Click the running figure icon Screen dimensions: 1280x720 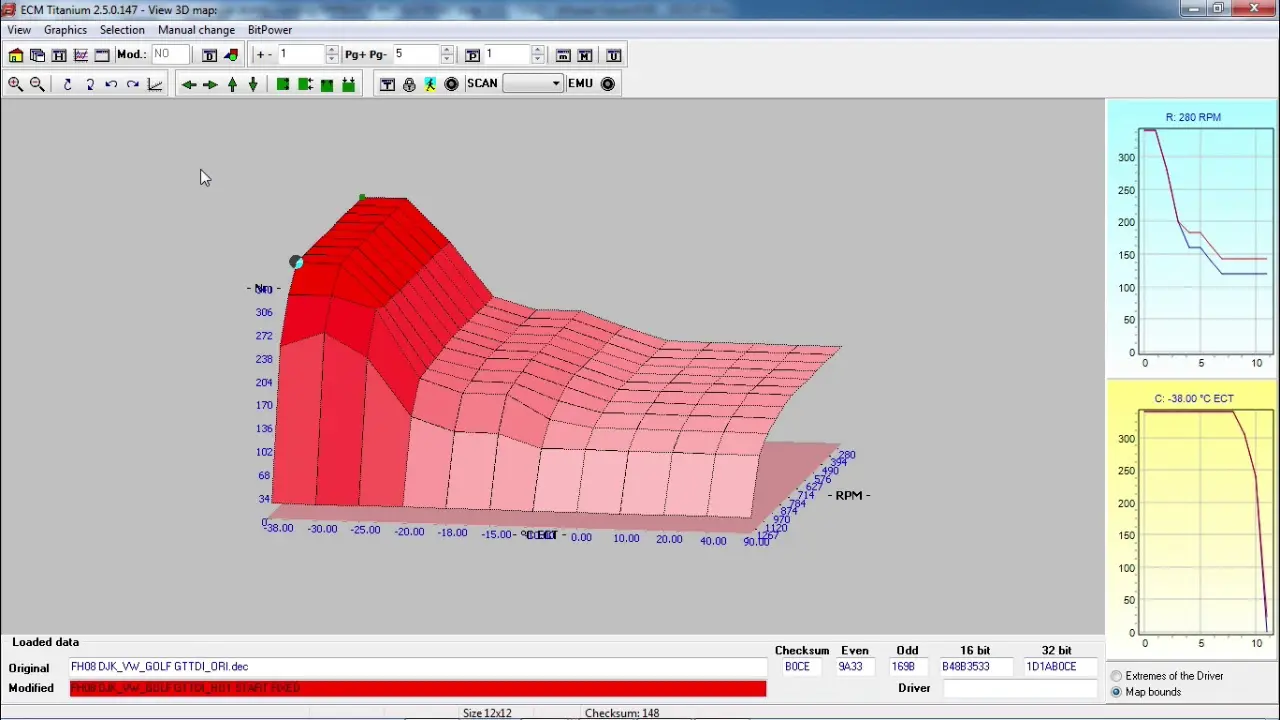[430, 84]
